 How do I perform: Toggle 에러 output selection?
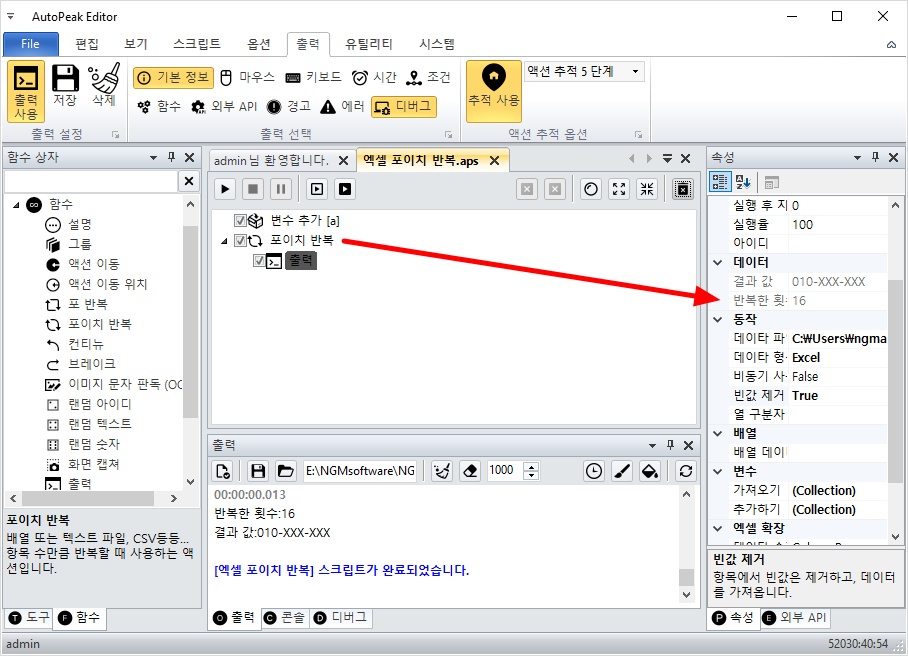click(342, 107)
